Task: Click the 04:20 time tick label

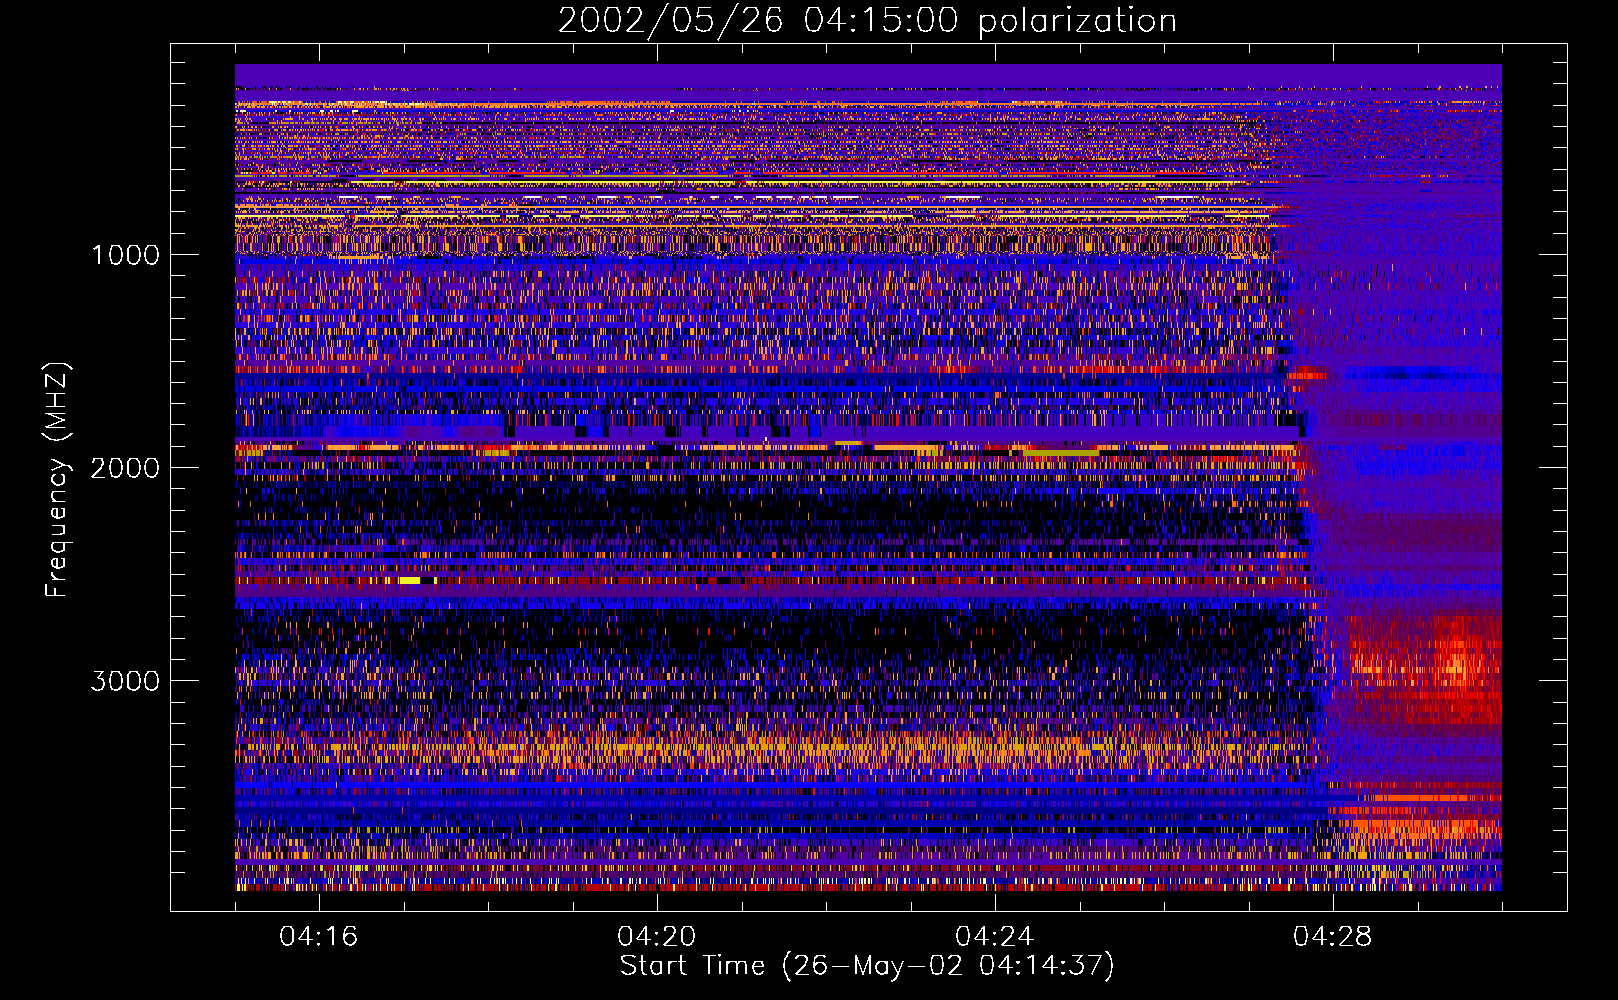Action: [x=657, y=937]
